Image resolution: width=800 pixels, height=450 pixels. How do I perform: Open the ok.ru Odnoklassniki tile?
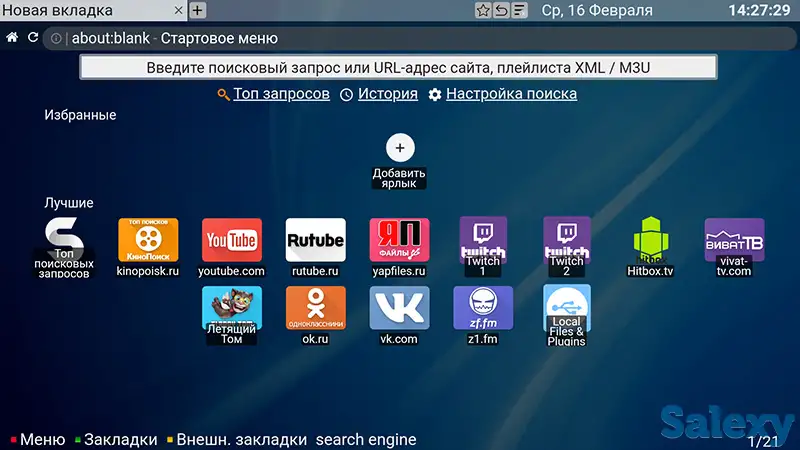pyautogui.click(x=315, y=315)
